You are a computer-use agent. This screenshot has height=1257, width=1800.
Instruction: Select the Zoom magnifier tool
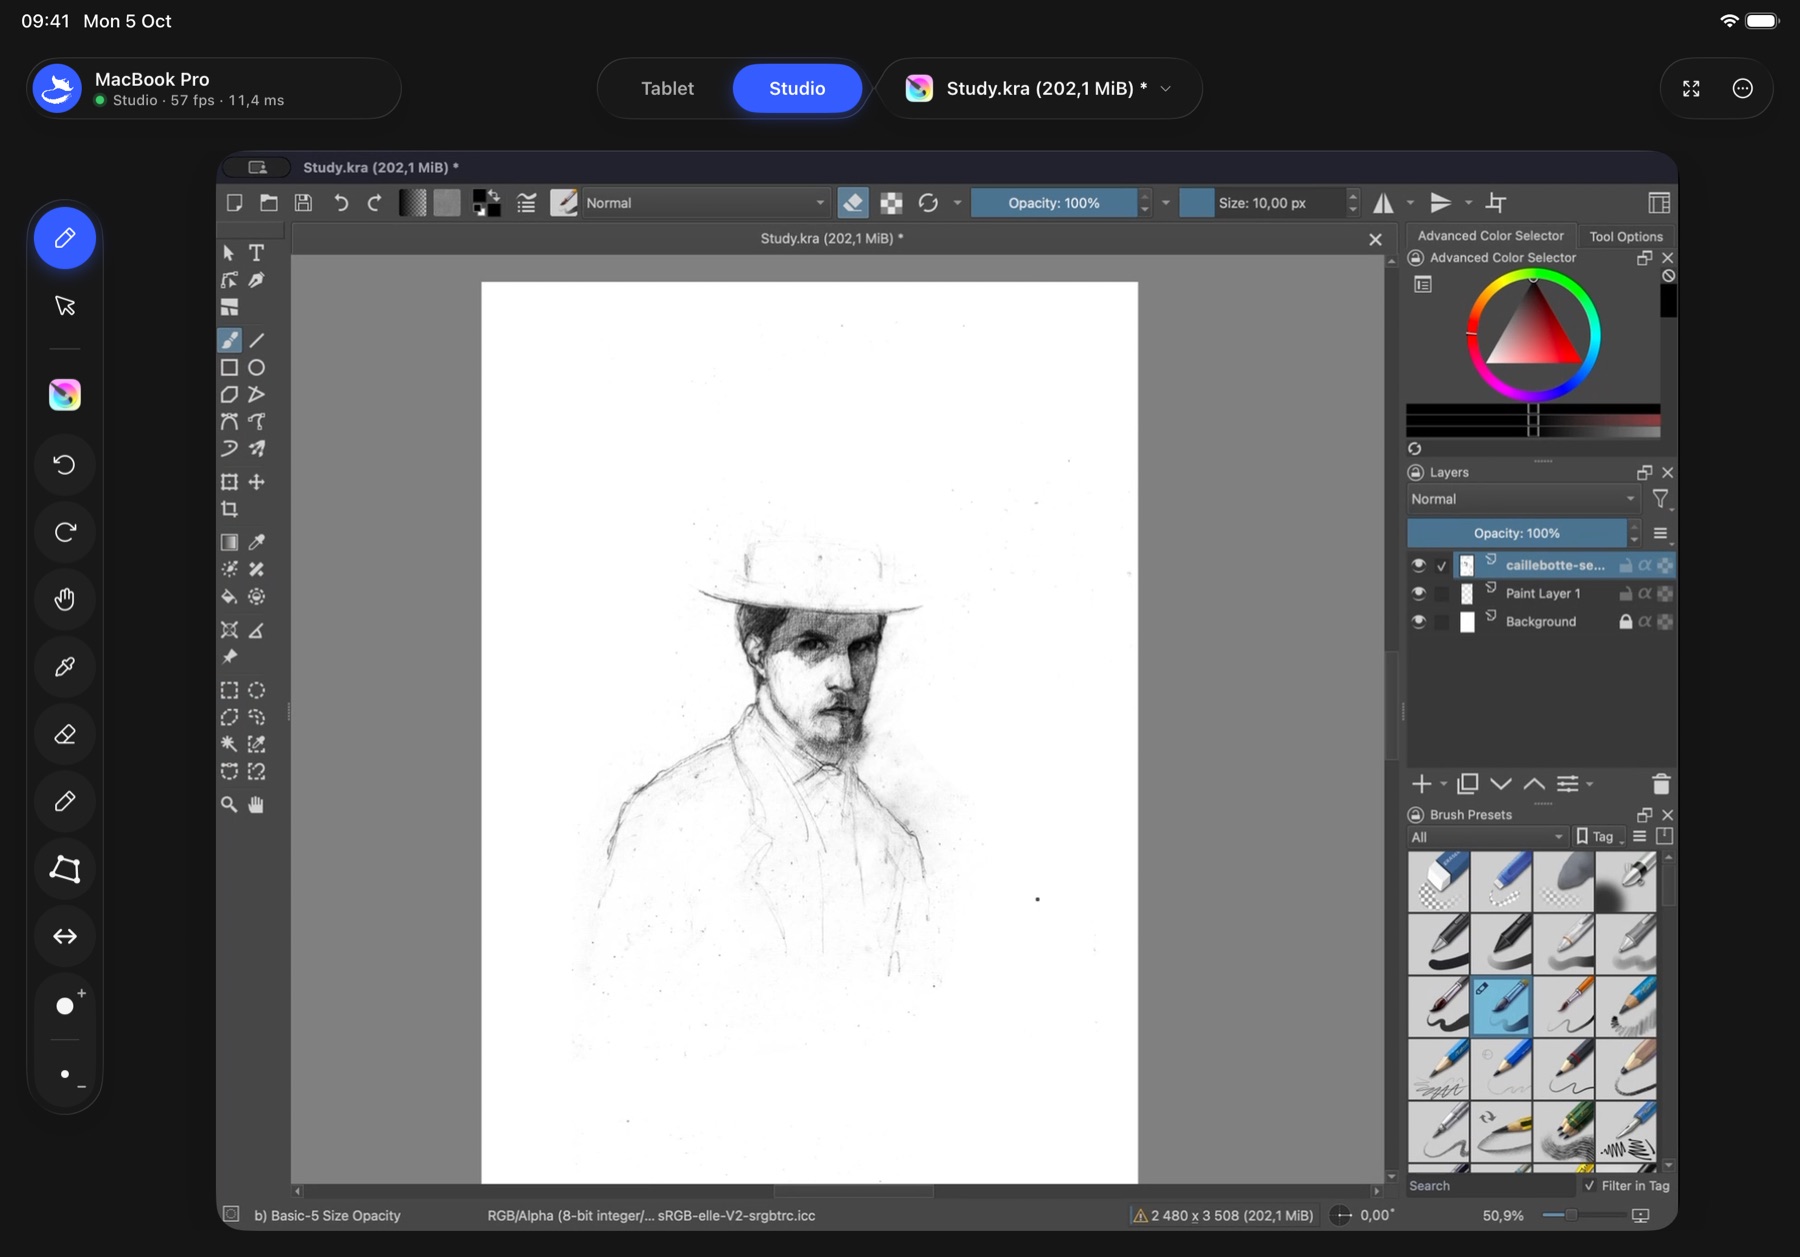click(x=229, y=805)
